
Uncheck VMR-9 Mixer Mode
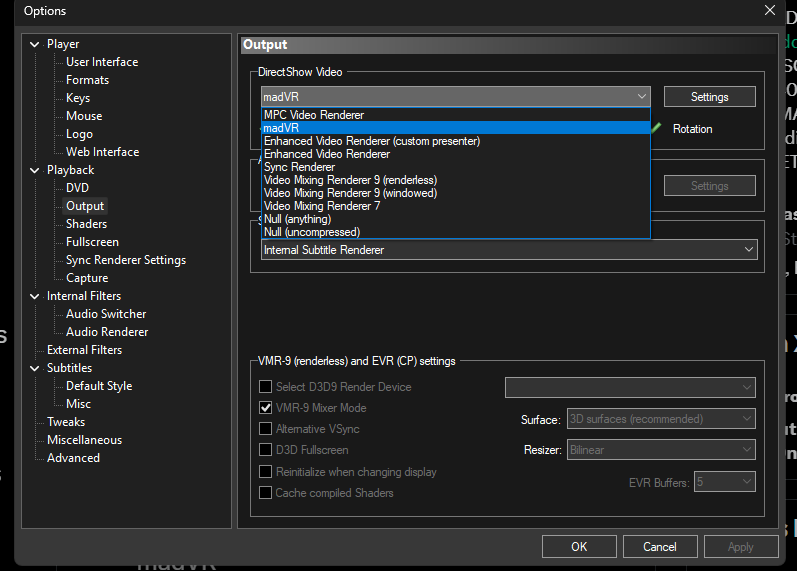pos(265,408)
